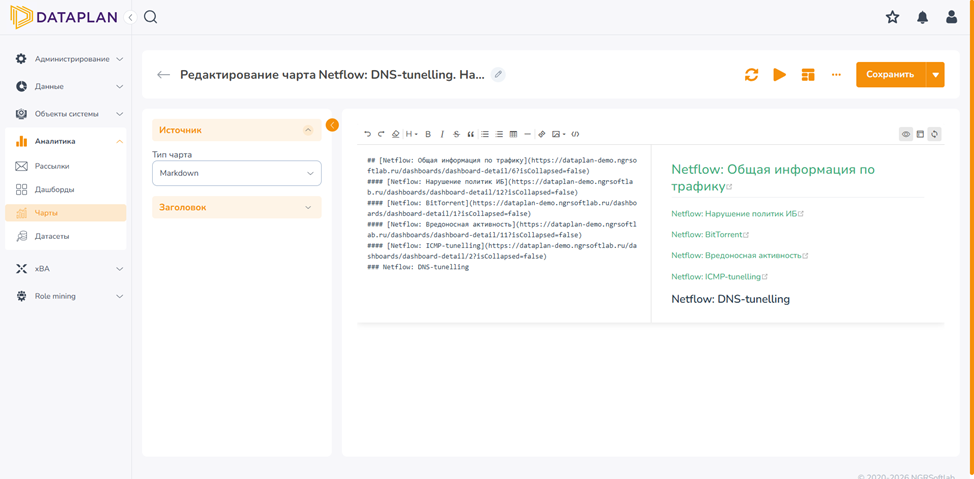Expand the Заголовок section
This screenshot has height=479, width=974.
click(237, 208)
